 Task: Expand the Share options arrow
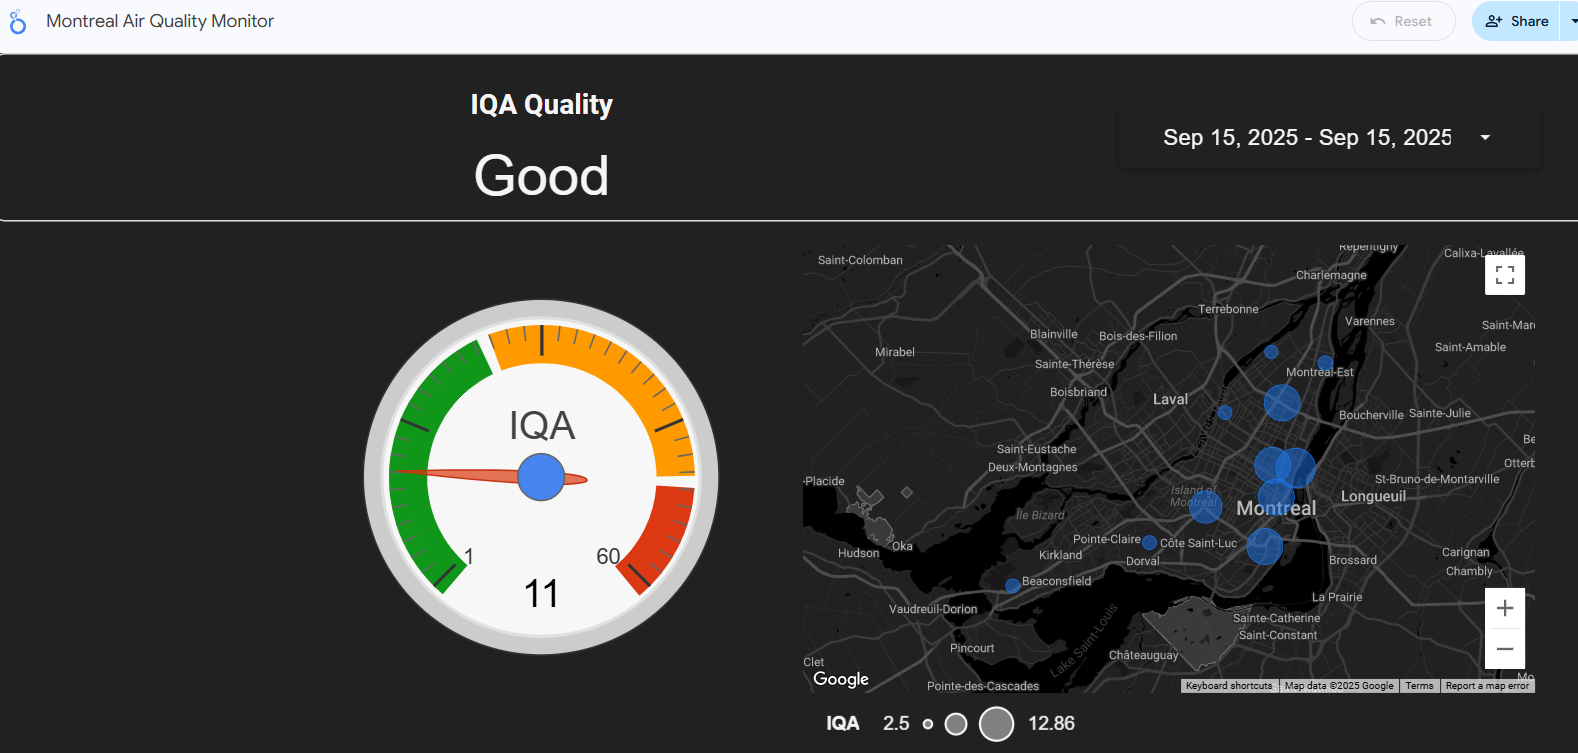(x=1571, y=21)
